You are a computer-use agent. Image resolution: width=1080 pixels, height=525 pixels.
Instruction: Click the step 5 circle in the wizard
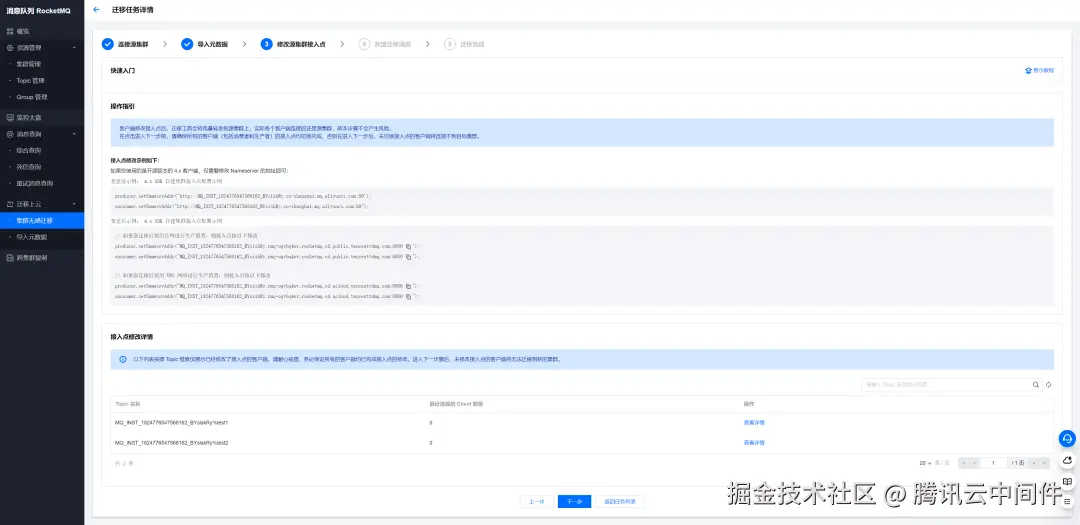pyautogui.click(x=450, y=44)
